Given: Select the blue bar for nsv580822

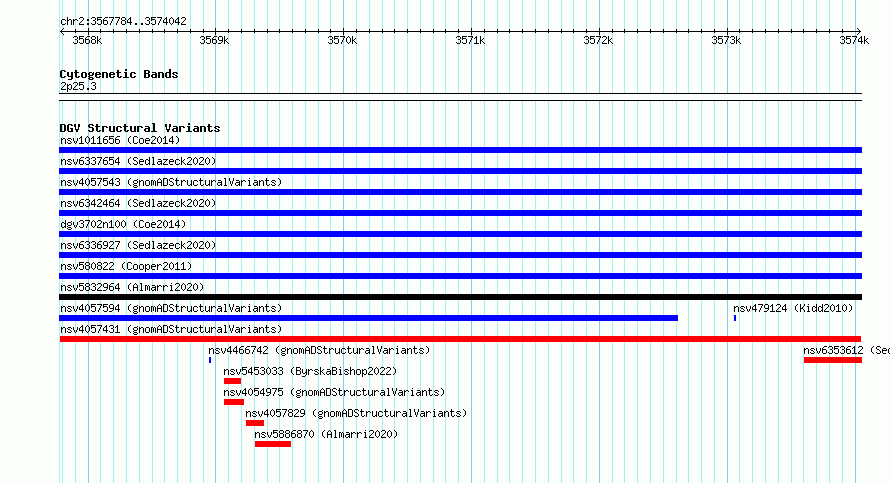Looking at the screenshot, I should point(460,276).
